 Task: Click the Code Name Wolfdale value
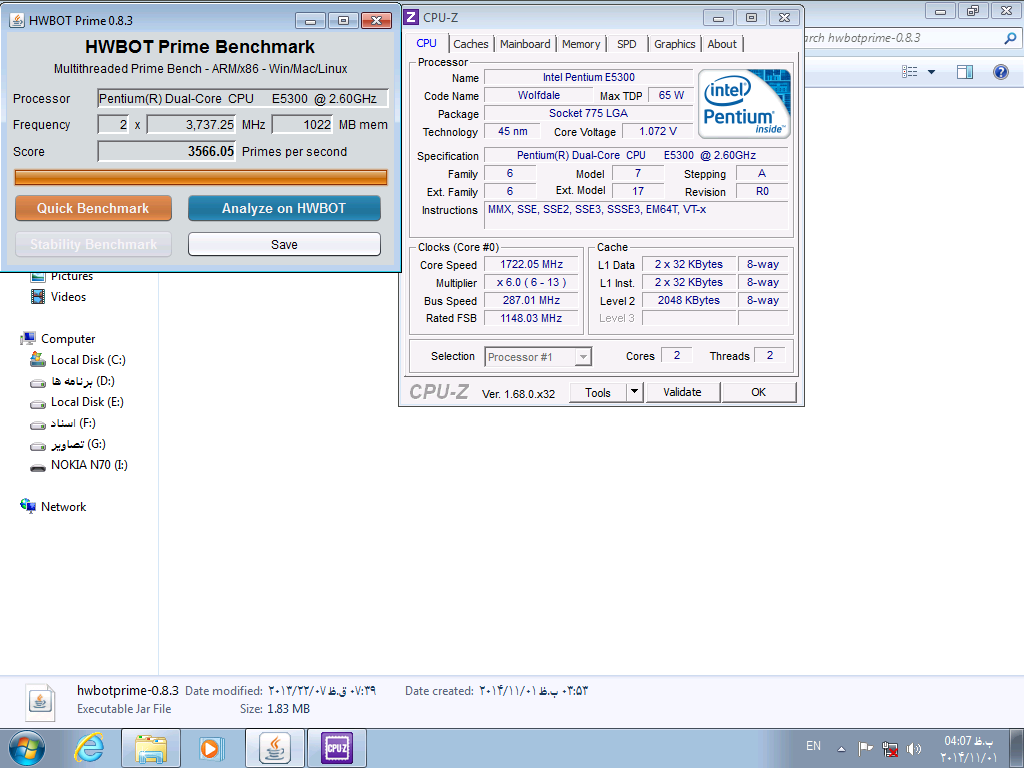(539, 95)
